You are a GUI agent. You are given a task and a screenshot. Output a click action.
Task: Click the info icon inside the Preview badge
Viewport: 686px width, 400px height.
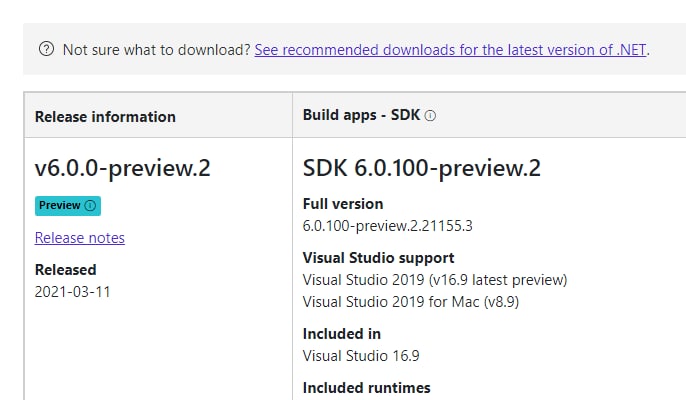(x=90, y=205)
